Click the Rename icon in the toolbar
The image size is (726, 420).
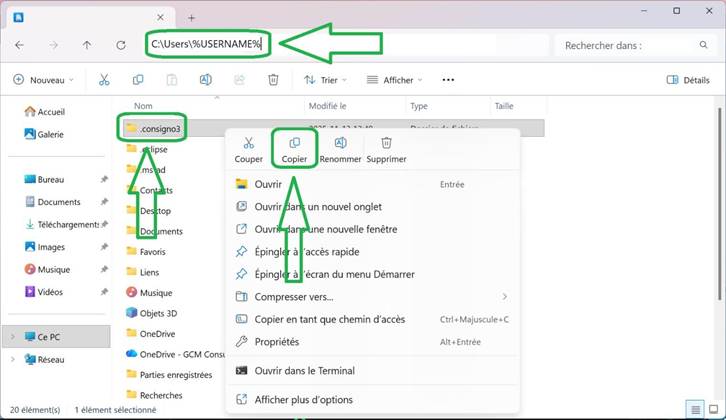206,80
